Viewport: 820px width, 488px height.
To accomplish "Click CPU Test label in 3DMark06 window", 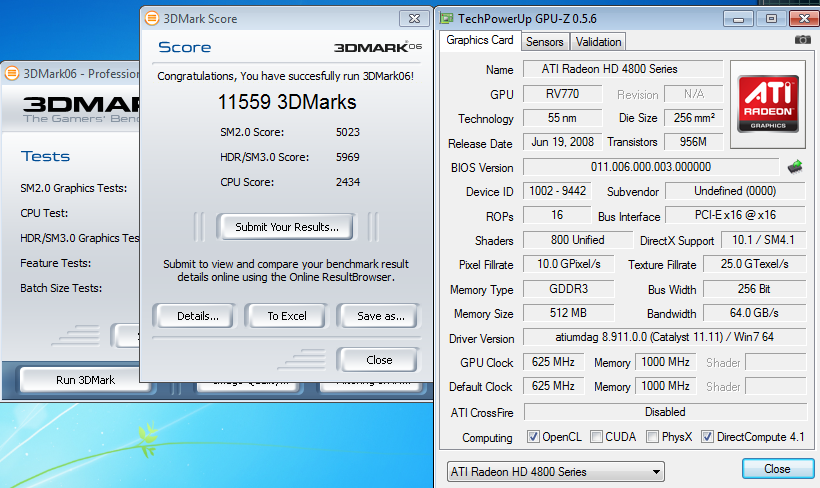I will coord(44,213).
